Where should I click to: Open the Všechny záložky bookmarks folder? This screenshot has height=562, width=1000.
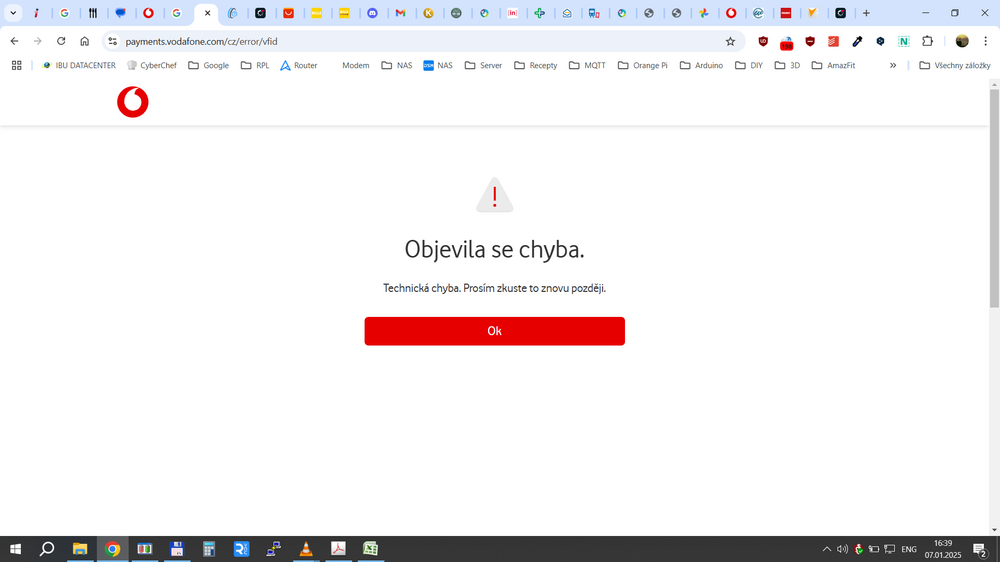click(955, 65)
